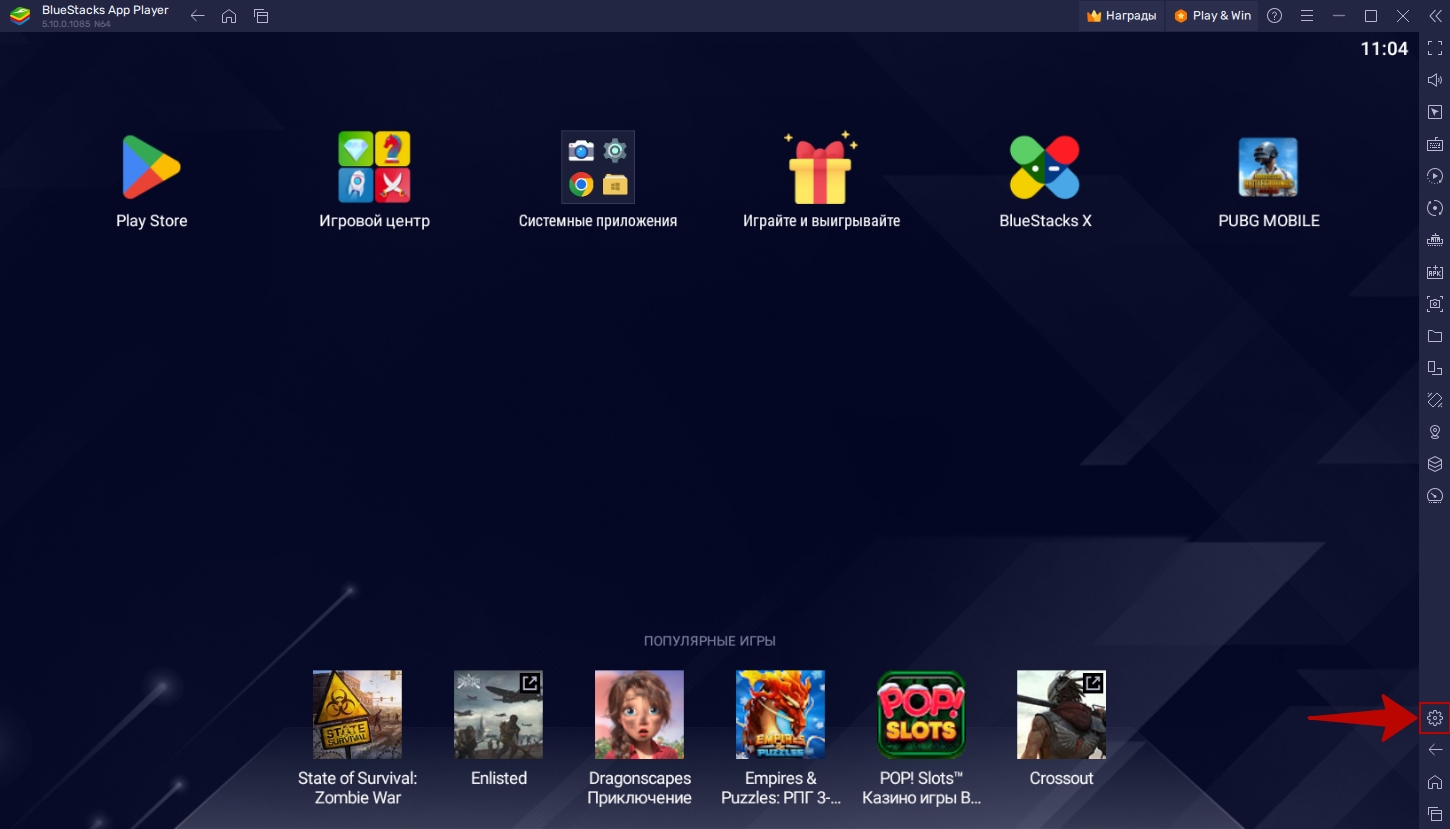Open settings gear in side toolbar
Viewport: 1450px width, 829px height.
(x=1435, y=718)
